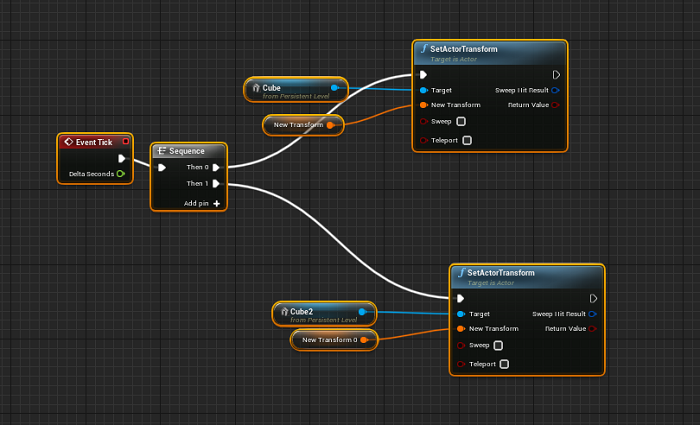Click the Return Value pin on the SetActorTransform node wired to Cube2

(592, 329)
